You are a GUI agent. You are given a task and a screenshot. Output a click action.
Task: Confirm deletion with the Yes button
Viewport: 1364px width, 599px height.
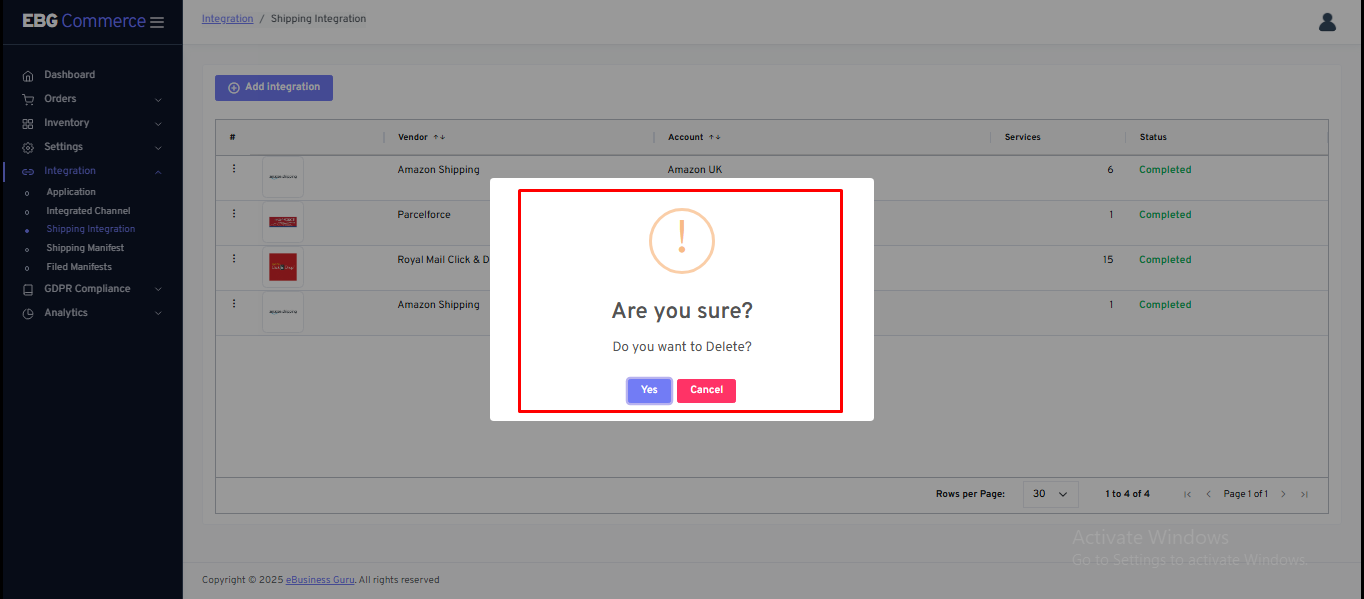pos(649,390)
